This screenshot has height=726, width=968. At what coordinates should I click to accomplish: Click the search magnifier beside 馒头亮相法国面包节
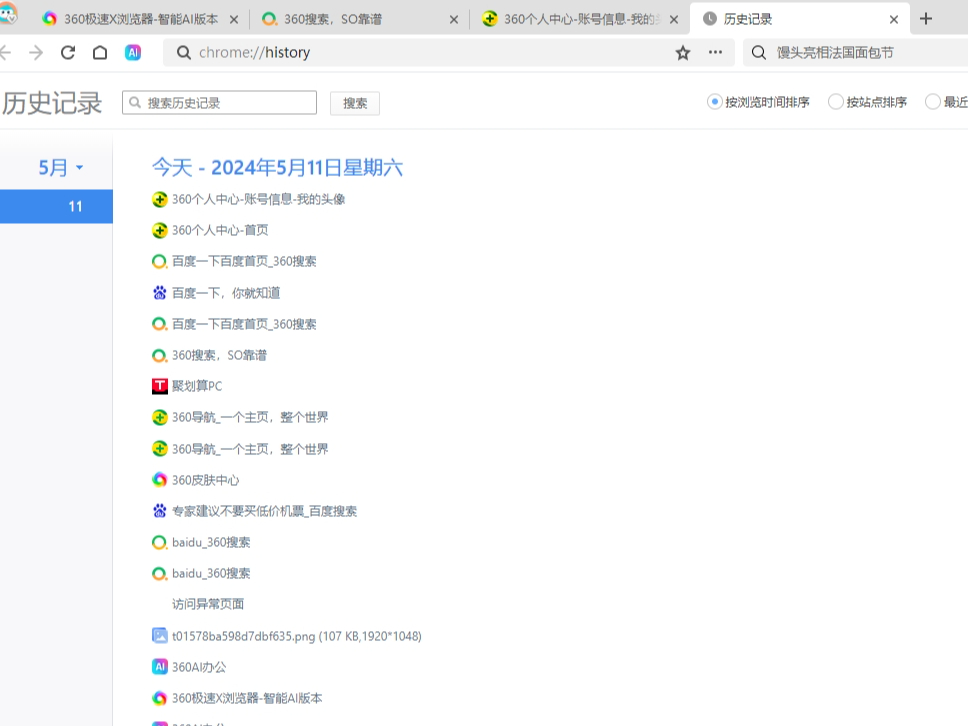coord(759,53)
